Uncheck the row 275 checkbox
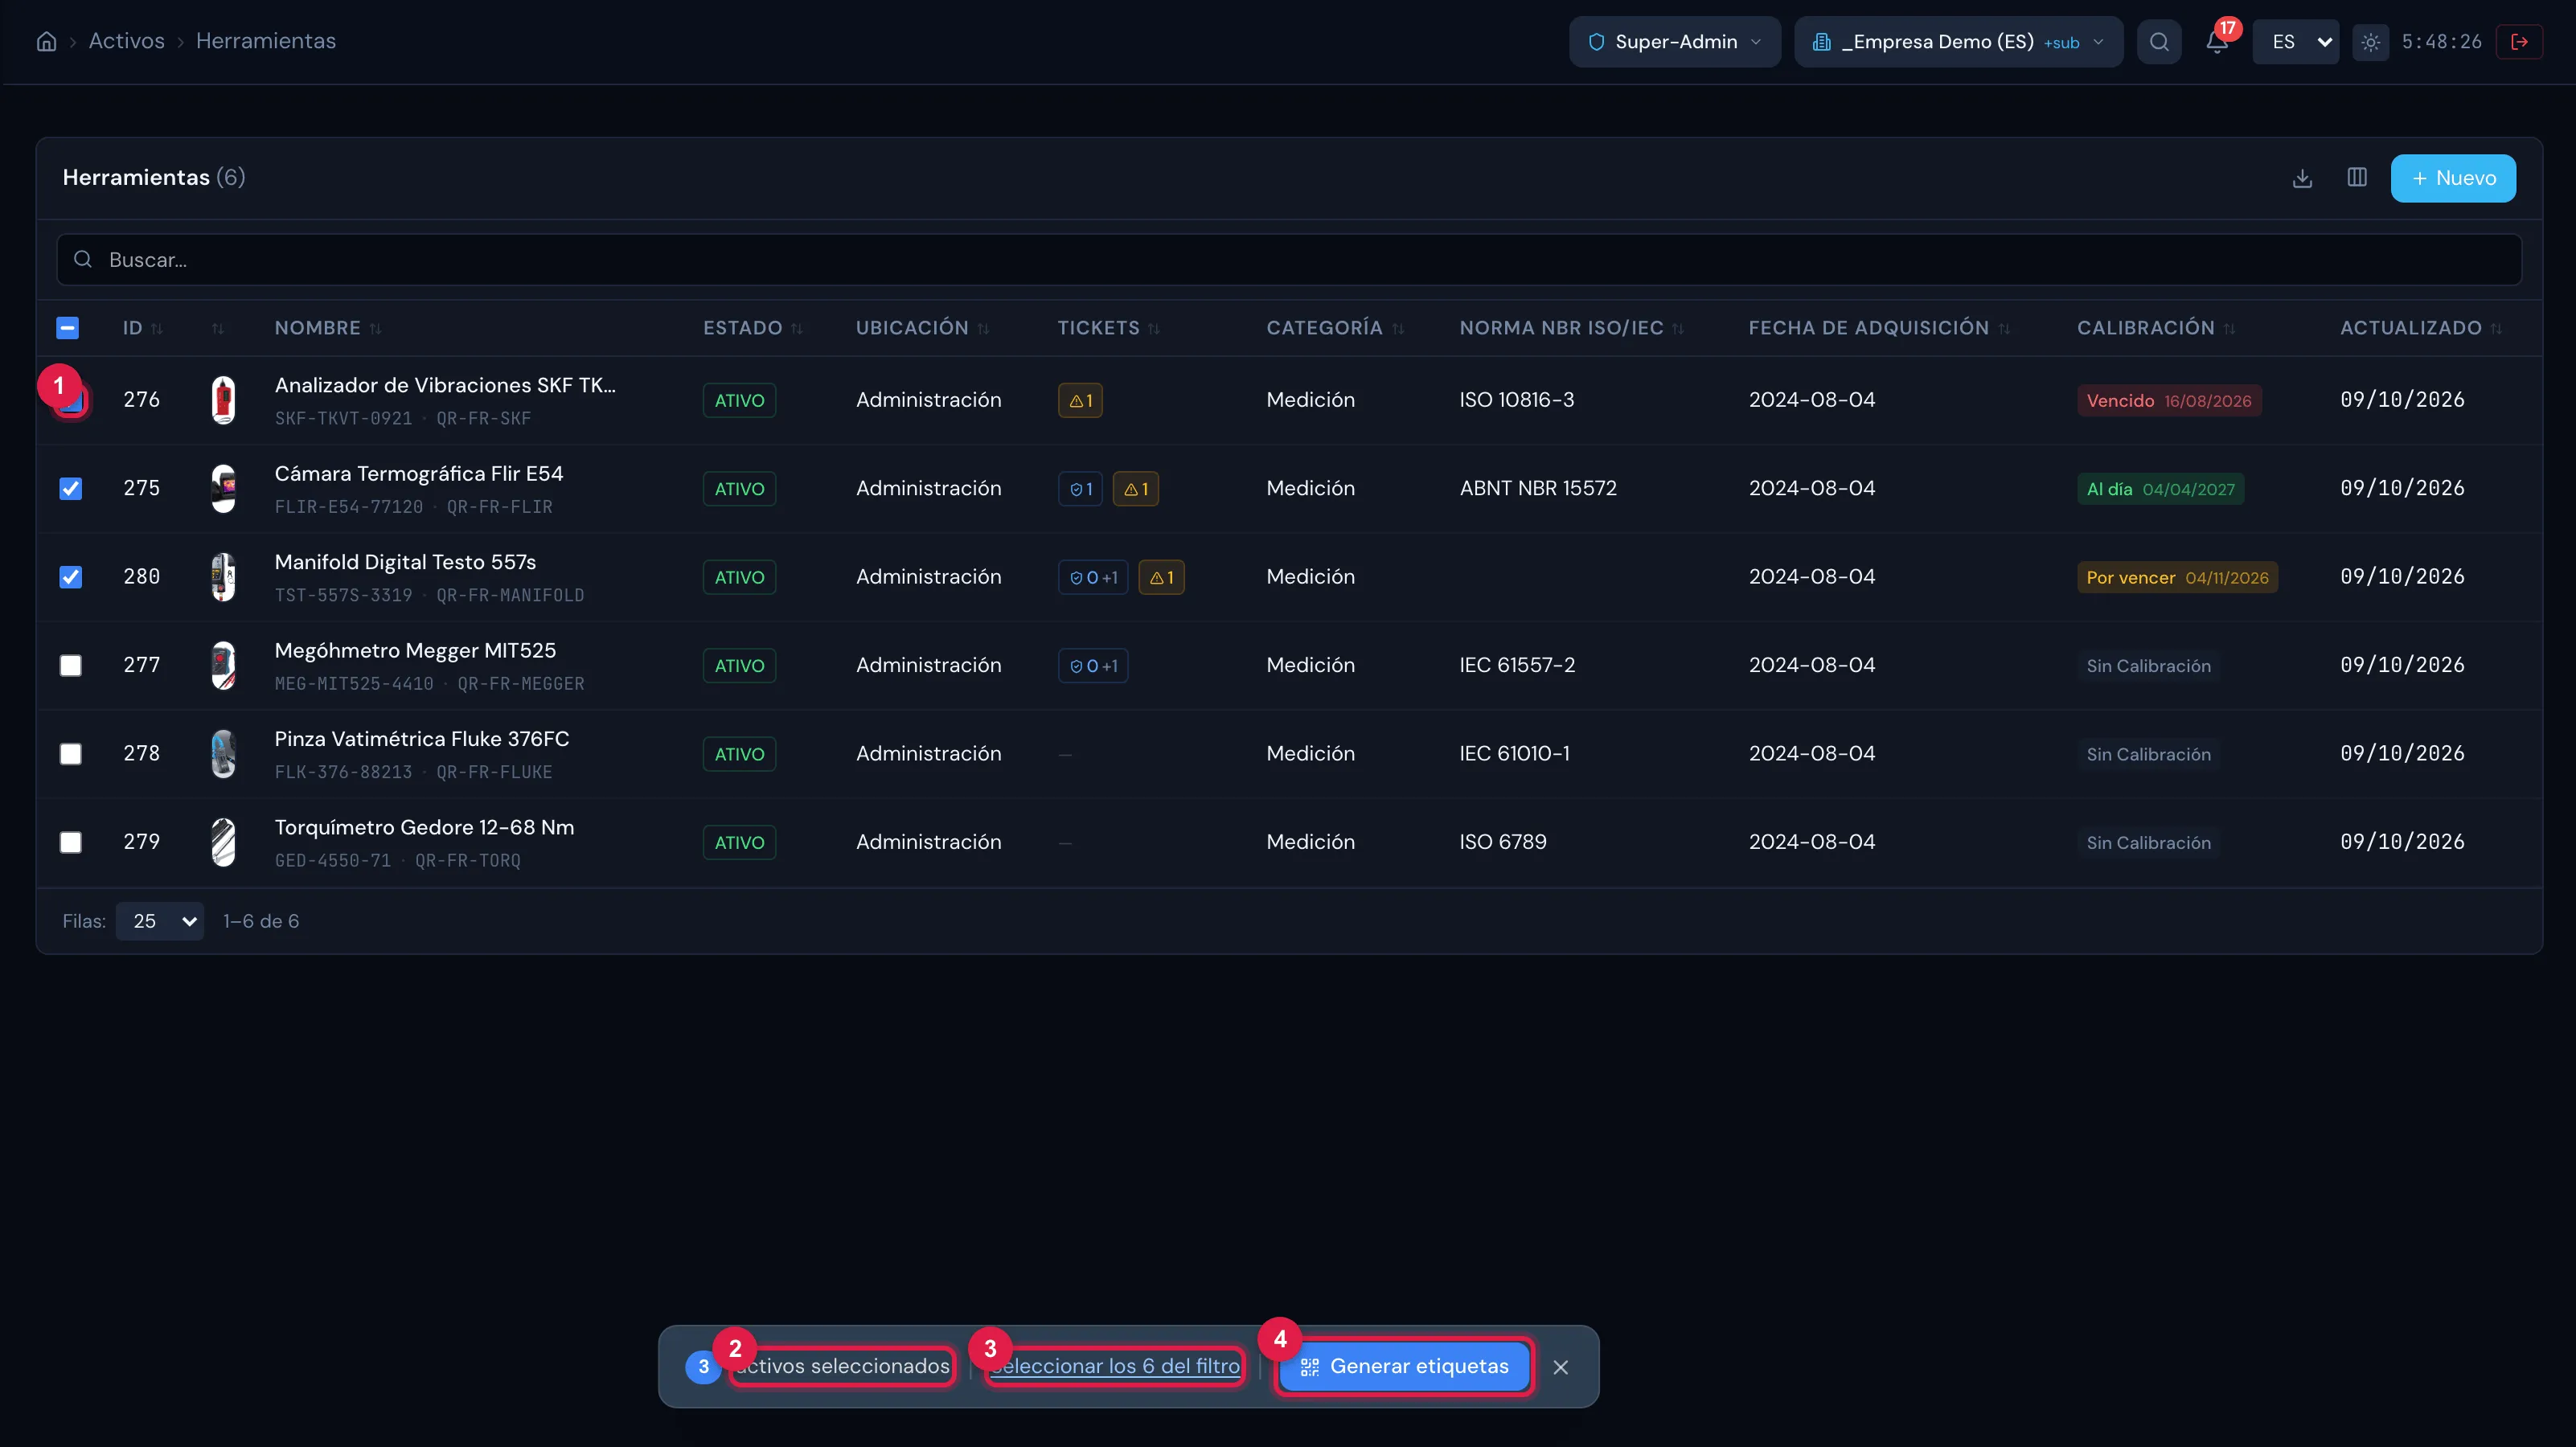This screenshot has height=1447, width=2576. pos(70,489)
